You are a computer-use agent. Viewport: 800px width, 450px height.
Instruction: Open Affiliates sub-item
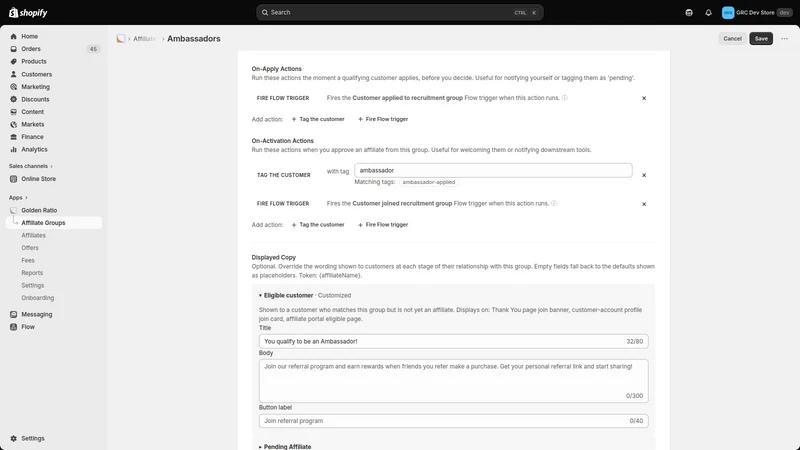pos(33,235)
